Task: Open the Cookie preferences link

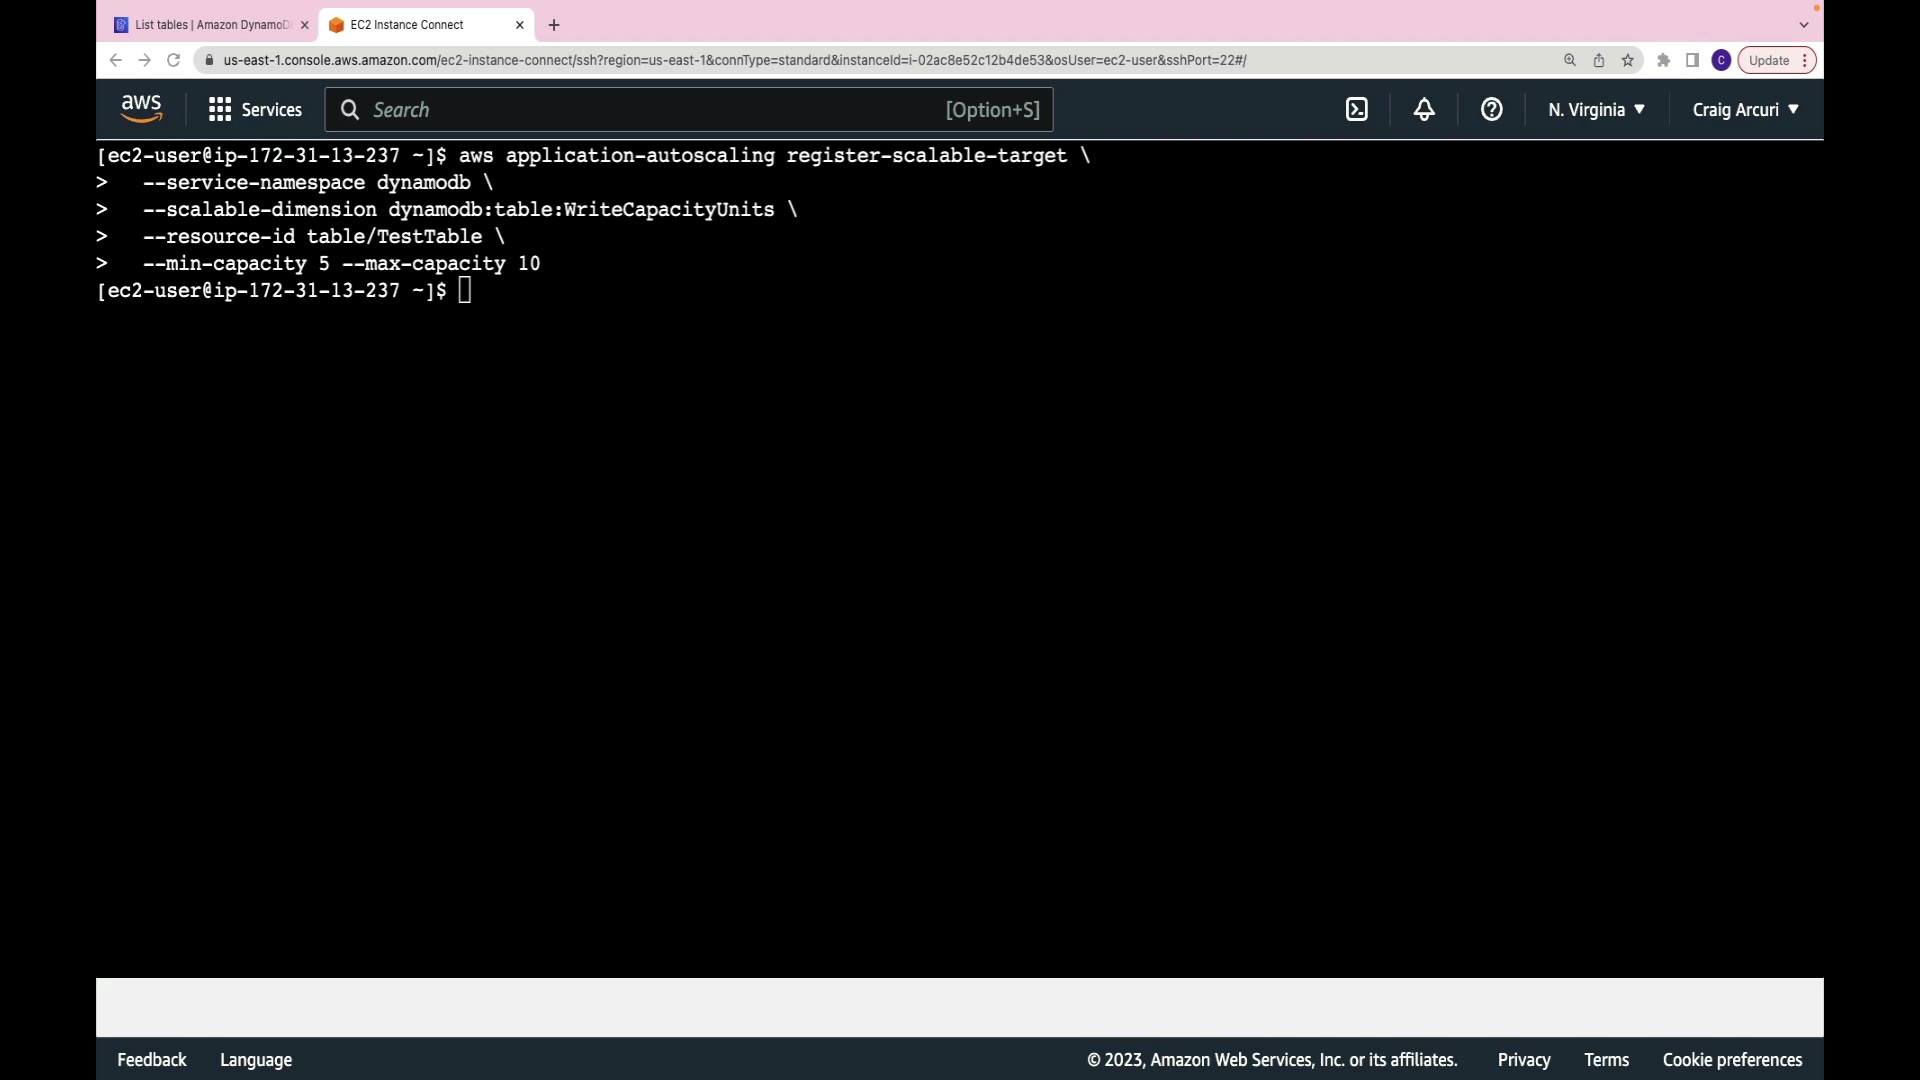Action: 1732,1060
